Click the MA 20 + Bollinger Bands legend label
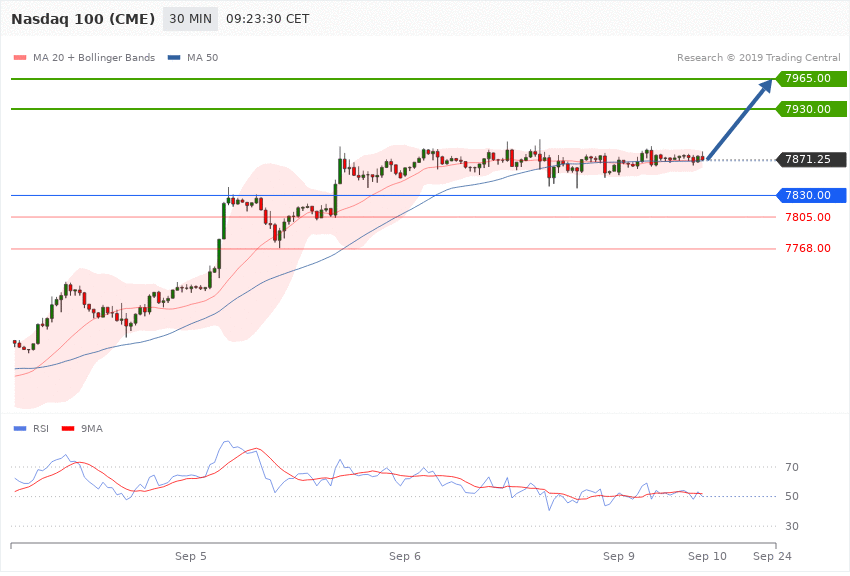 [94, 57]
